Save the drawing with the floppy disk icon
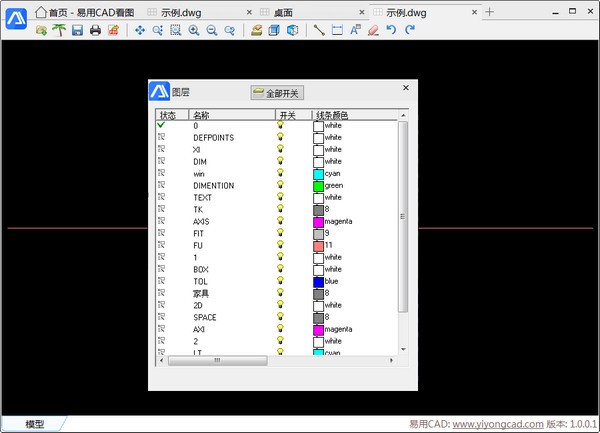Screen dimensions: 600x433 [77, 31]
